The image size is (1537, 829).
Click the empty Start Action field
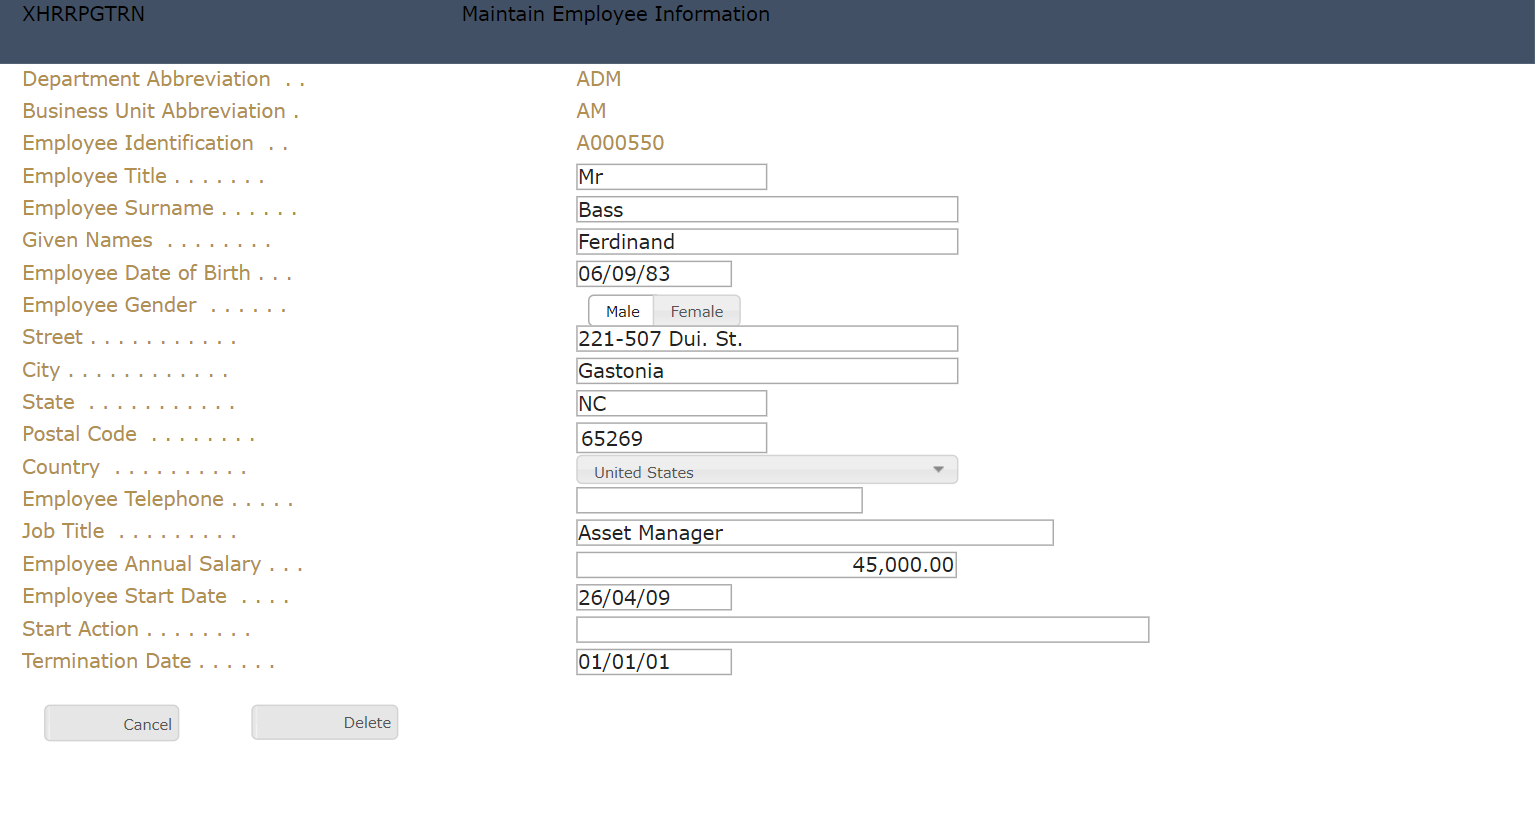862,630
